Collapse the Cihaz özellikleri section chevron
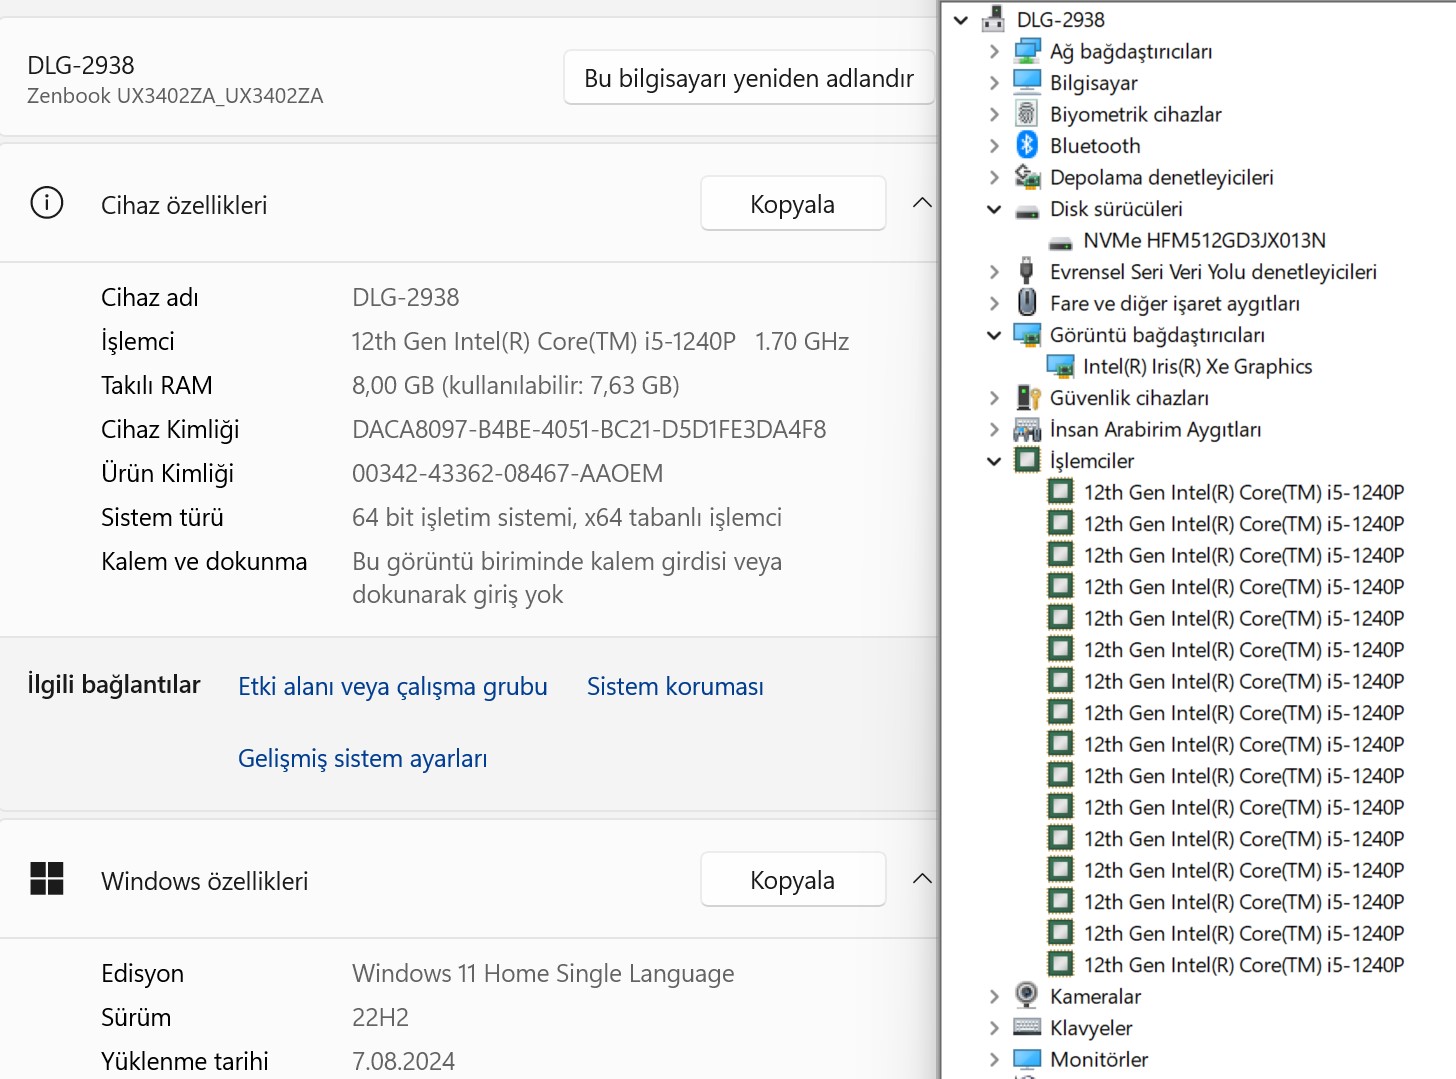 (922, 203)
